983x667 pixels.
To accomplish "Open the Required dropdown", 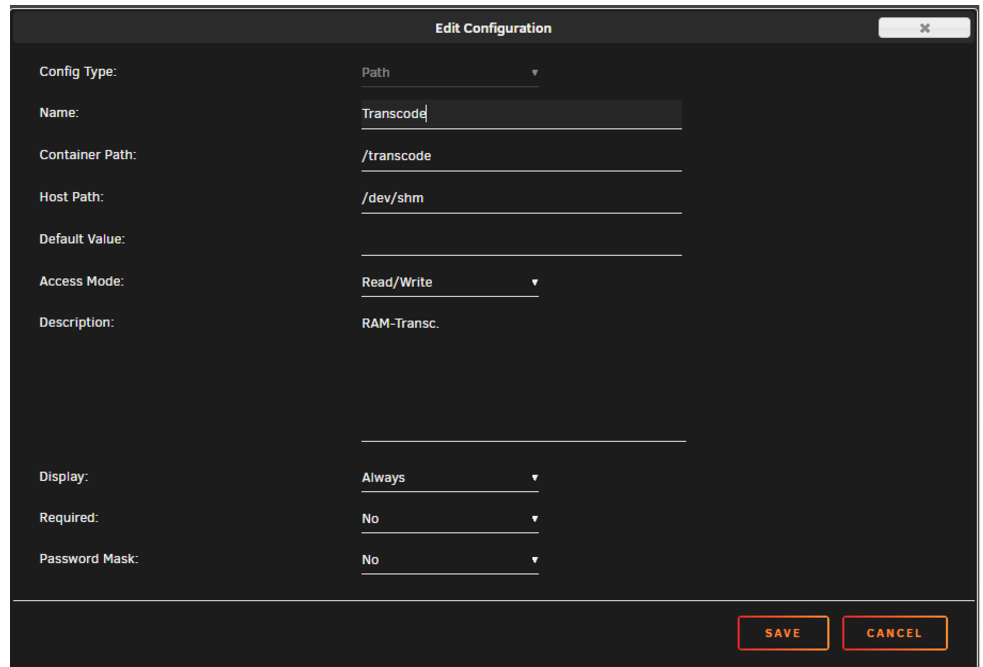I will pyautogui.click(x=449, y=519).
